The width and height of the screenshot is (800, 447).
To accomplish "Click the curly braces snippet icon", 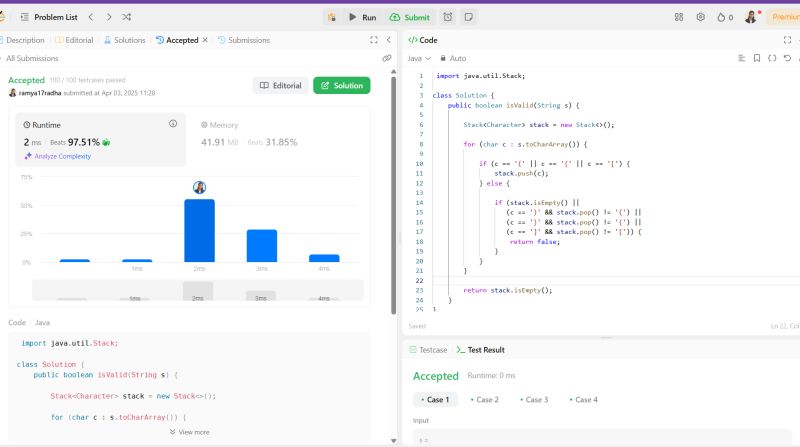I will (772, 58).
